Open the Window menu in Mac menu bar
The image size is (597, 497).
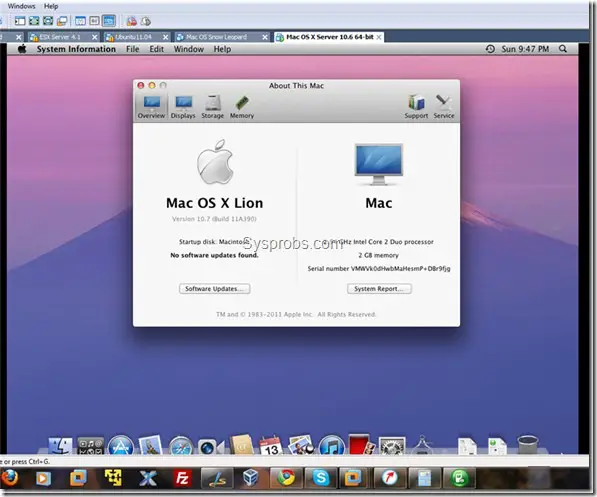(x=189, y=49)
